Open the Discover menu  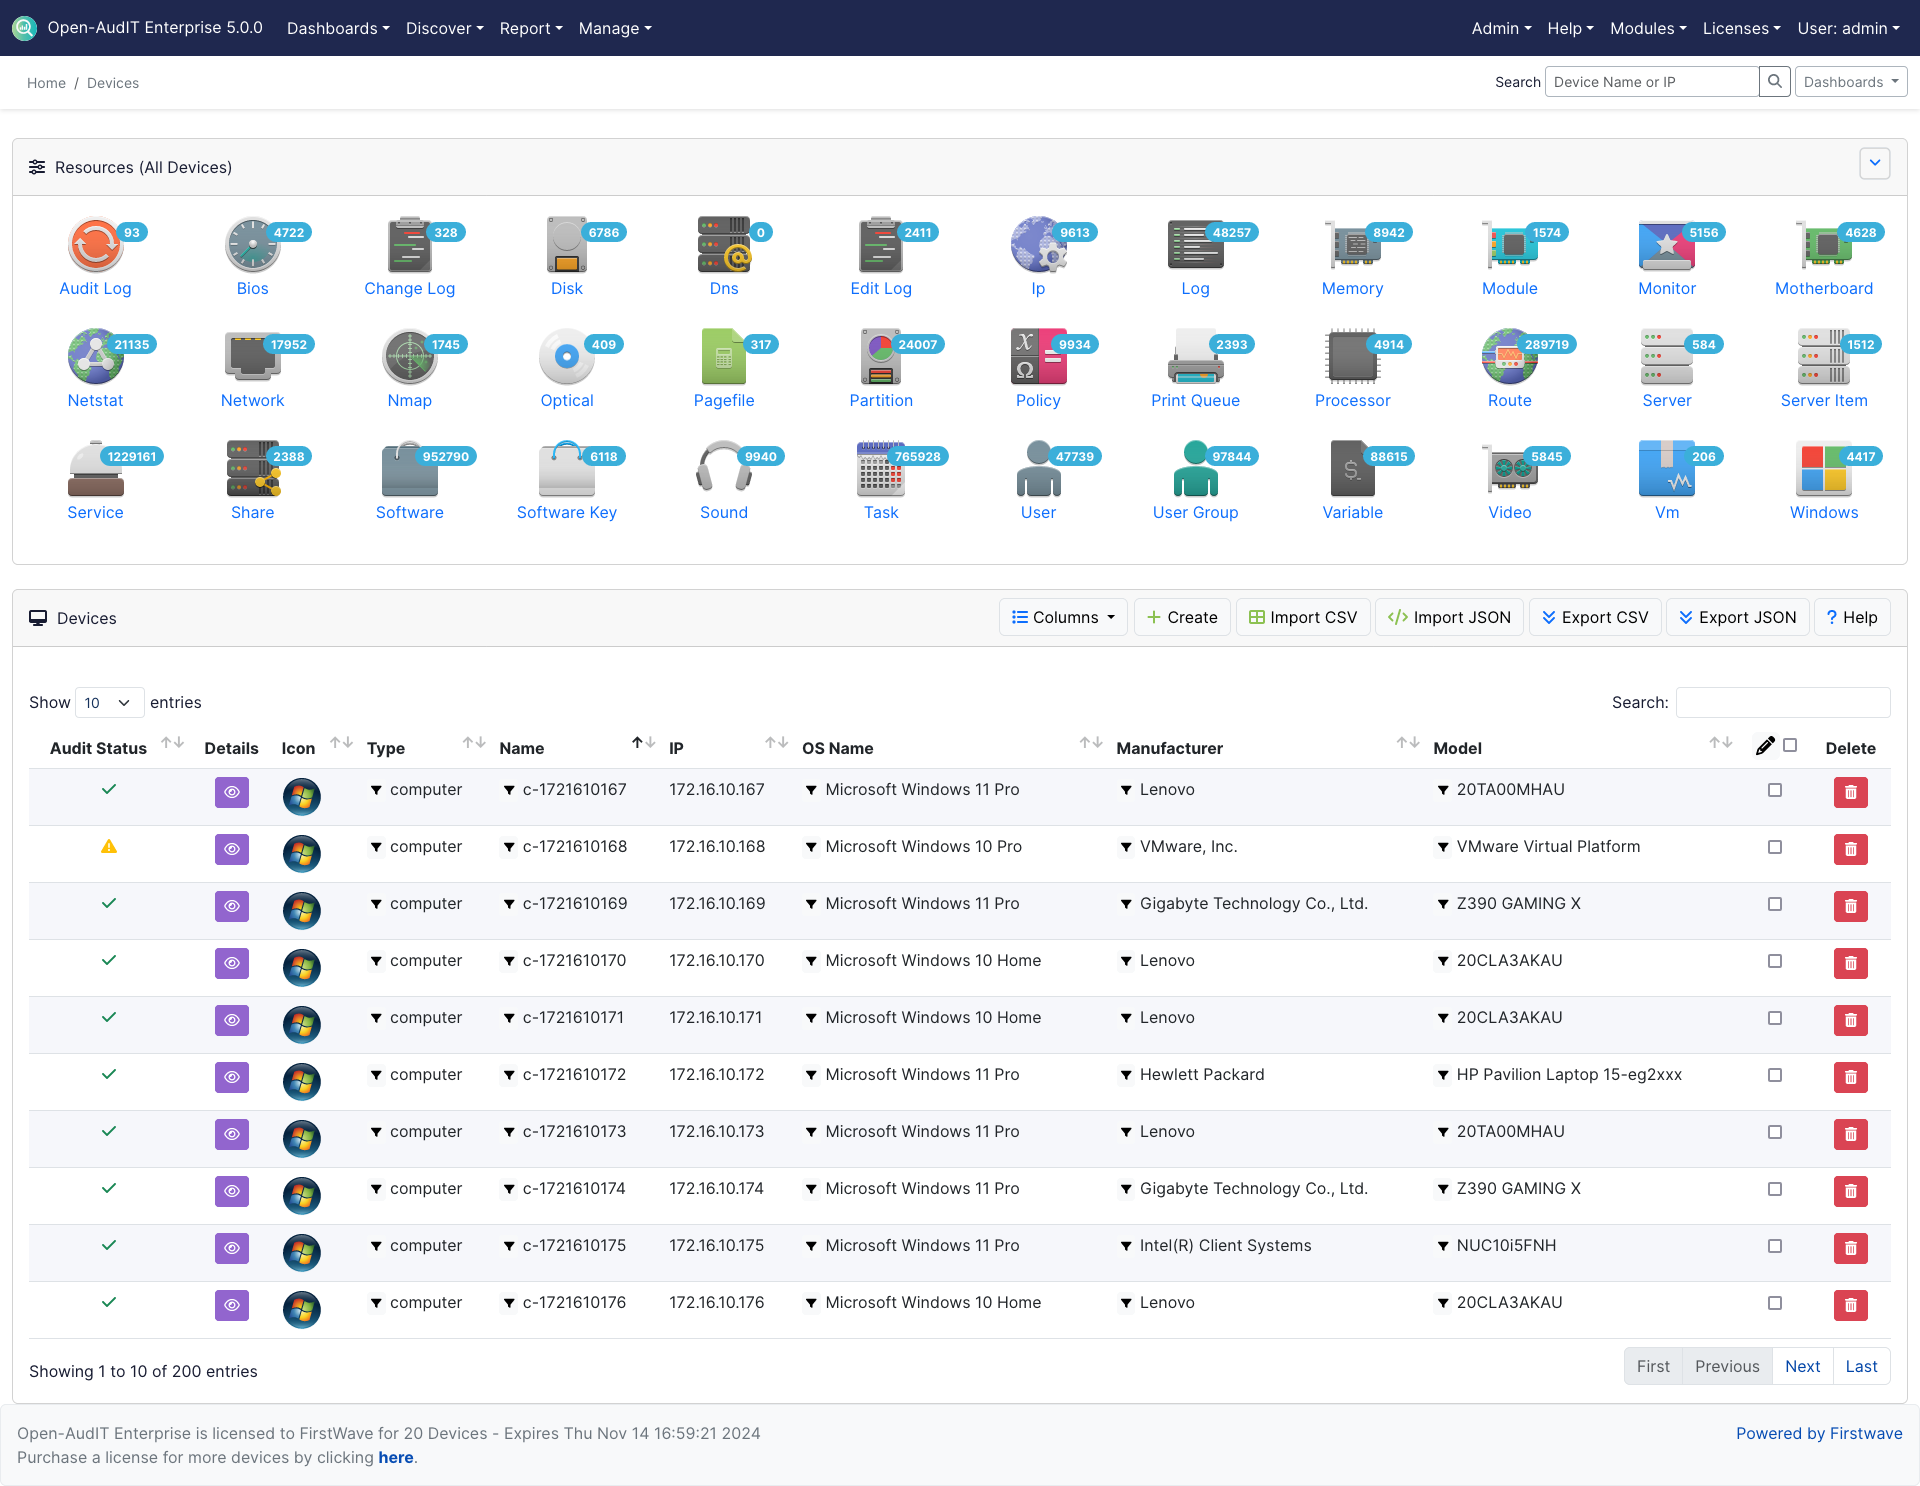pyautogui.click(x=444, y=28)
